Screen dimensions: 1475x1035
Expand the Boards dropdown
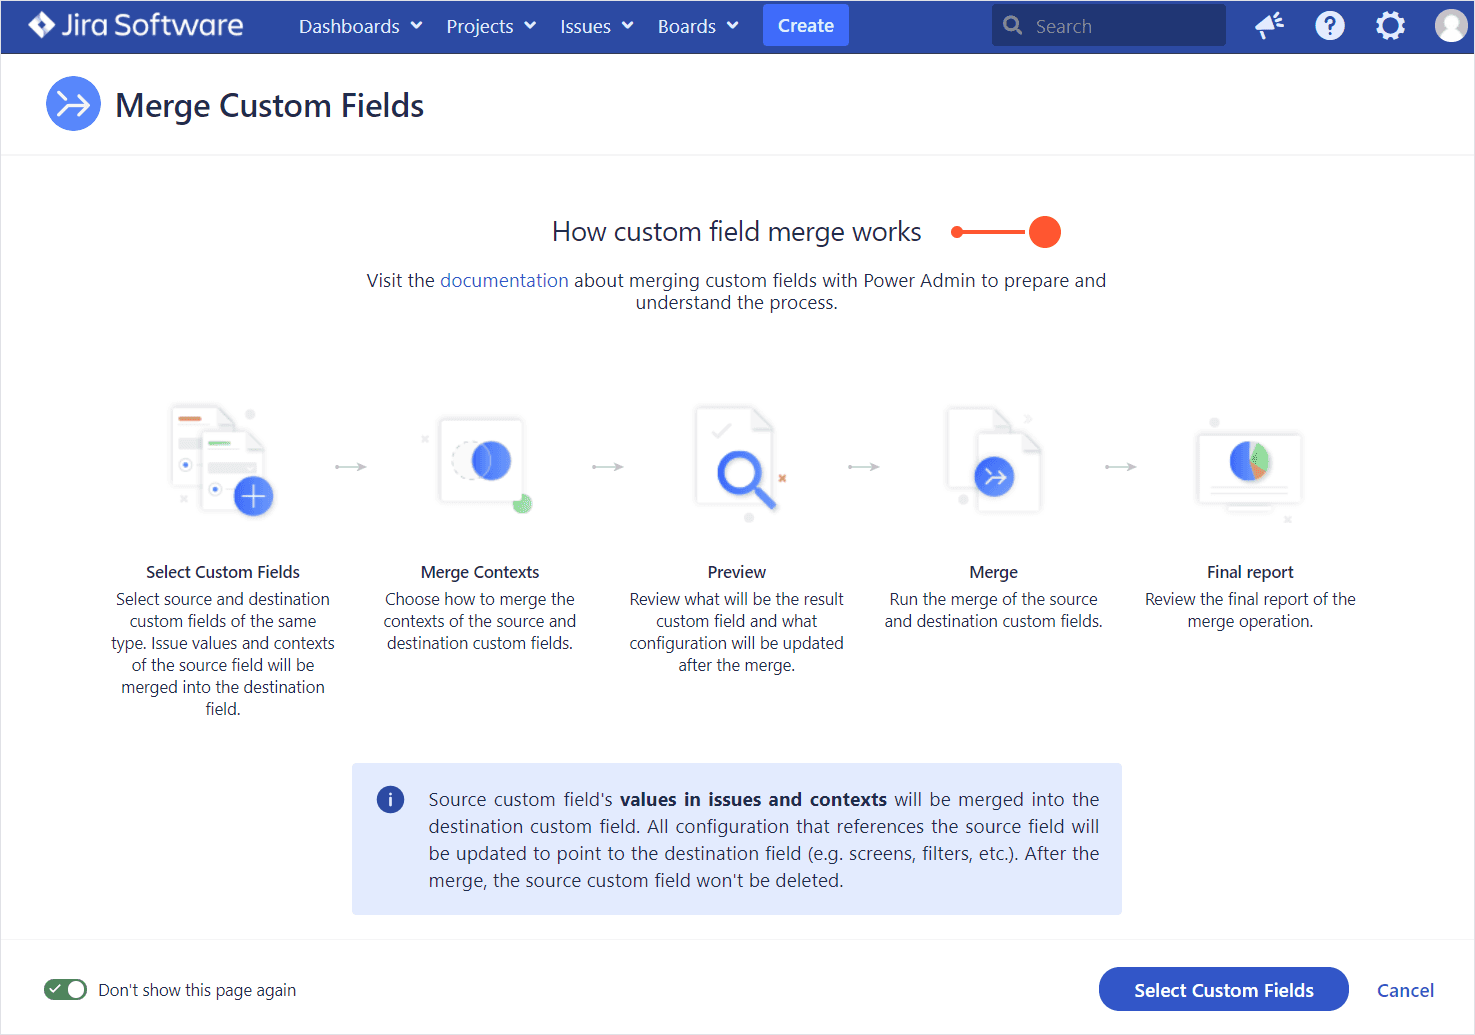click(x=698, y=26)
